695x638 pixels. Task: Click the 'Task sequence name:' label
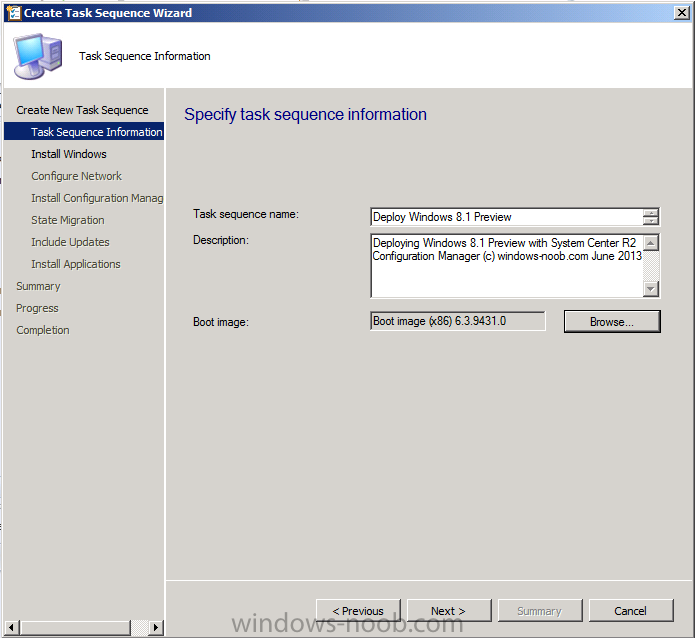click(246, 214)
